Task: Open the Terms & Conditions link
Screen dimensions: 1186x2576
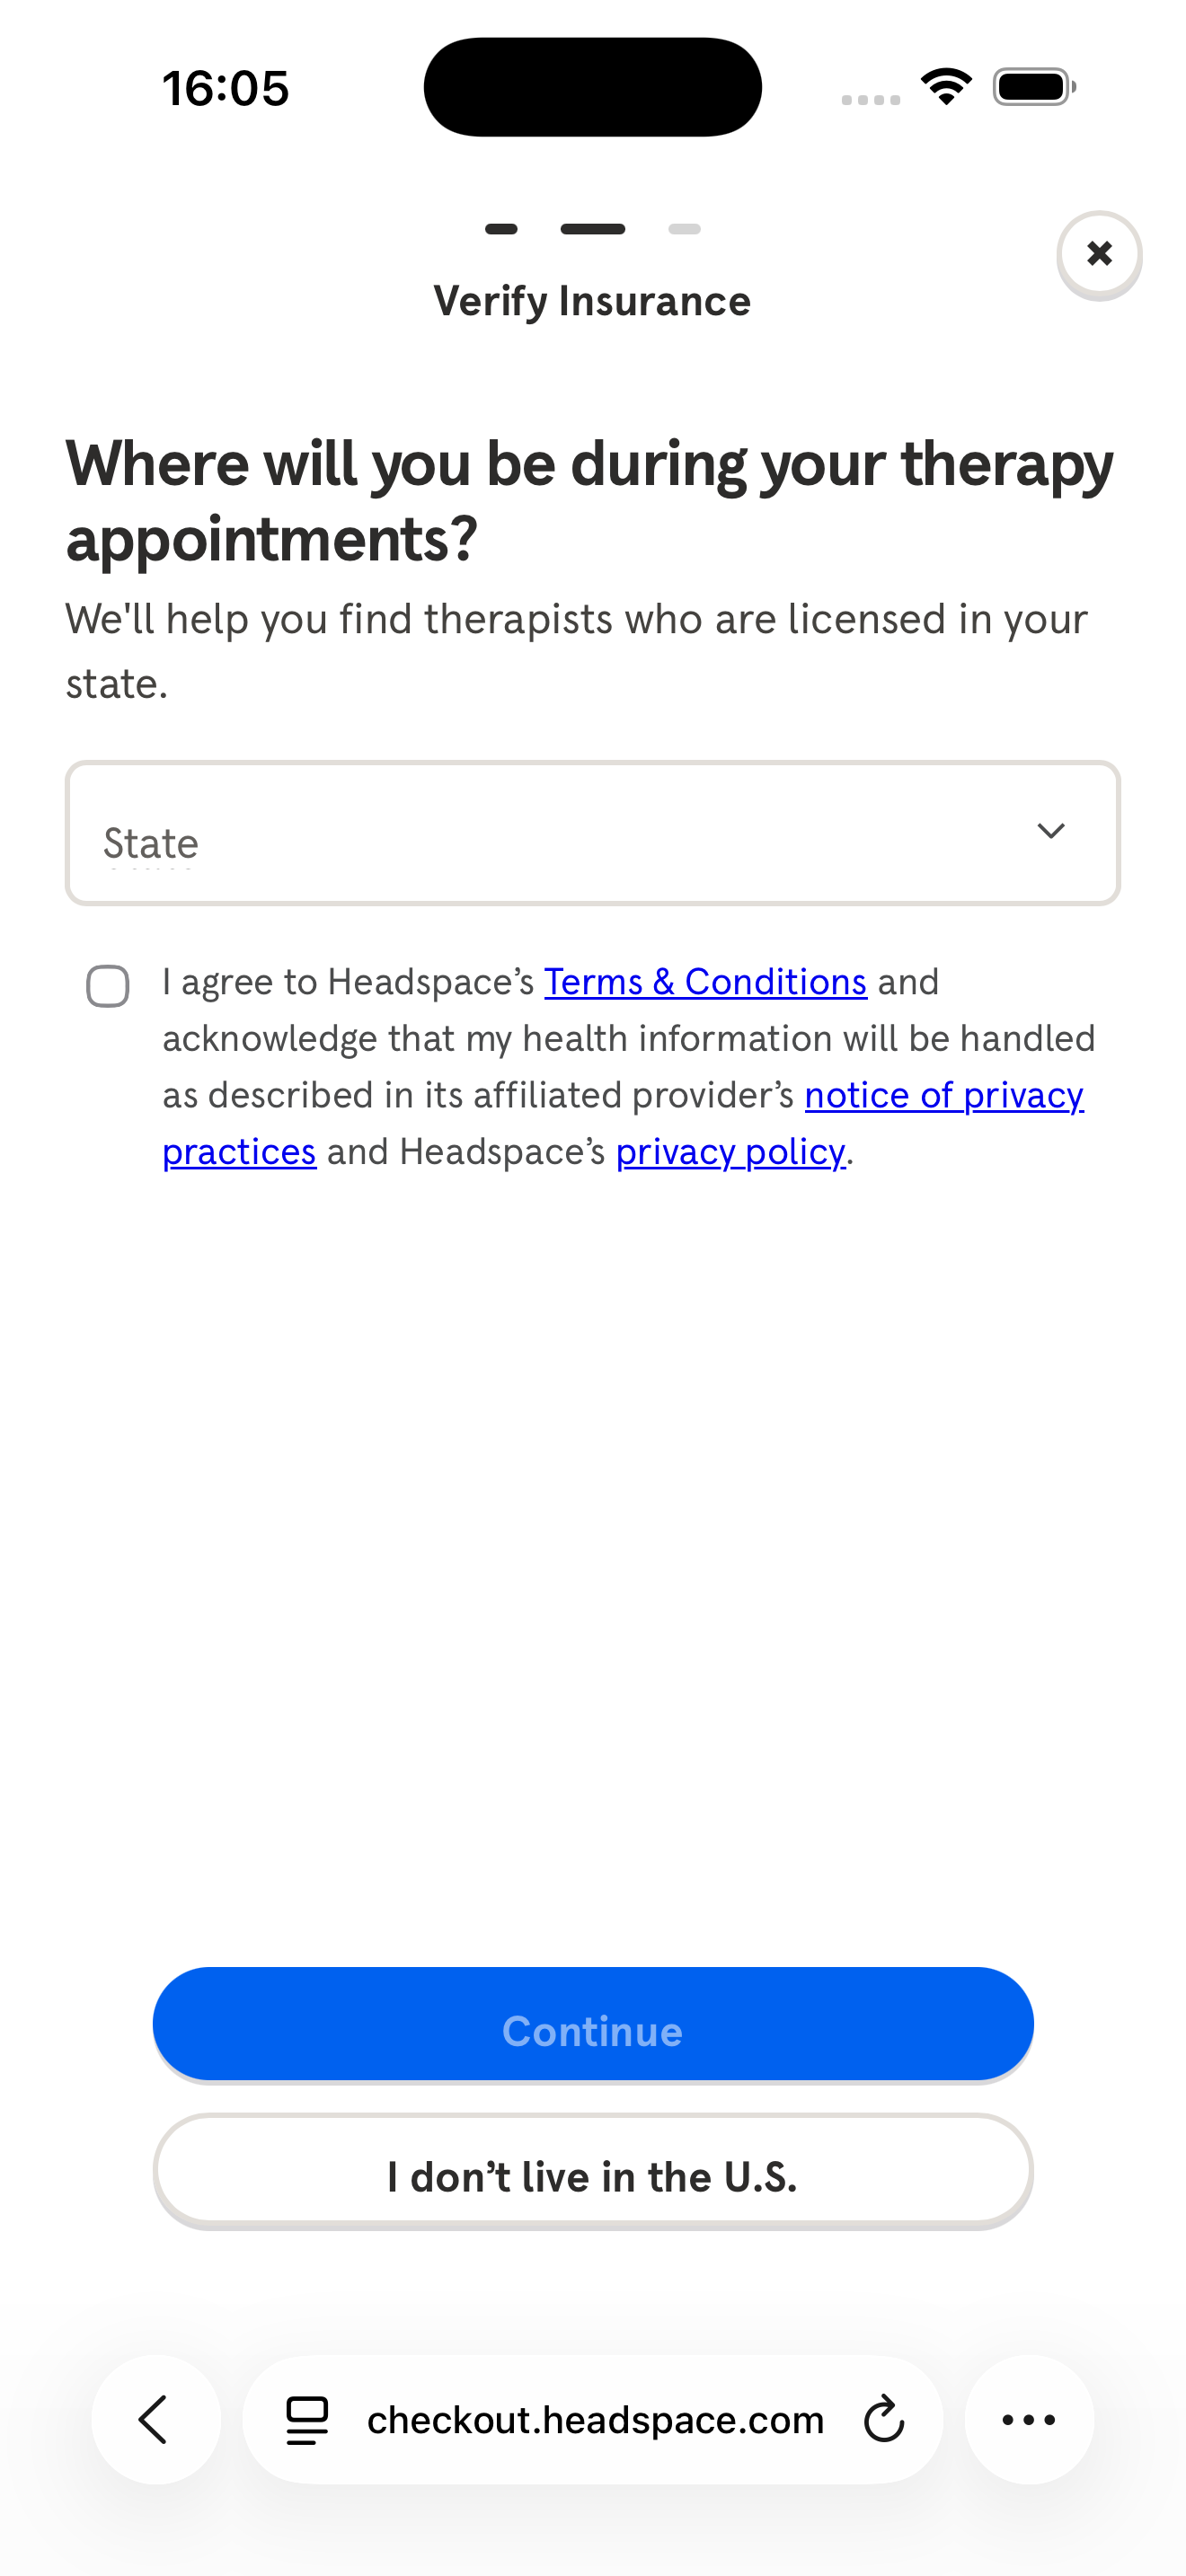Action: tap(704, 981)
